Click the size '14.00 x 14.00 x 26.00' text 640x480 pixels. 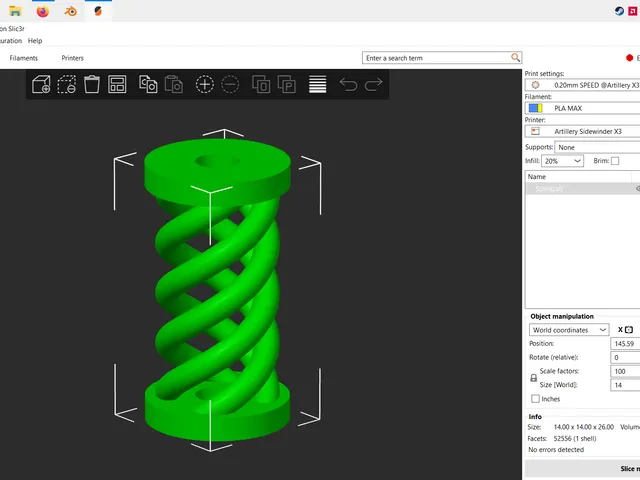click(x=584, y=427)
